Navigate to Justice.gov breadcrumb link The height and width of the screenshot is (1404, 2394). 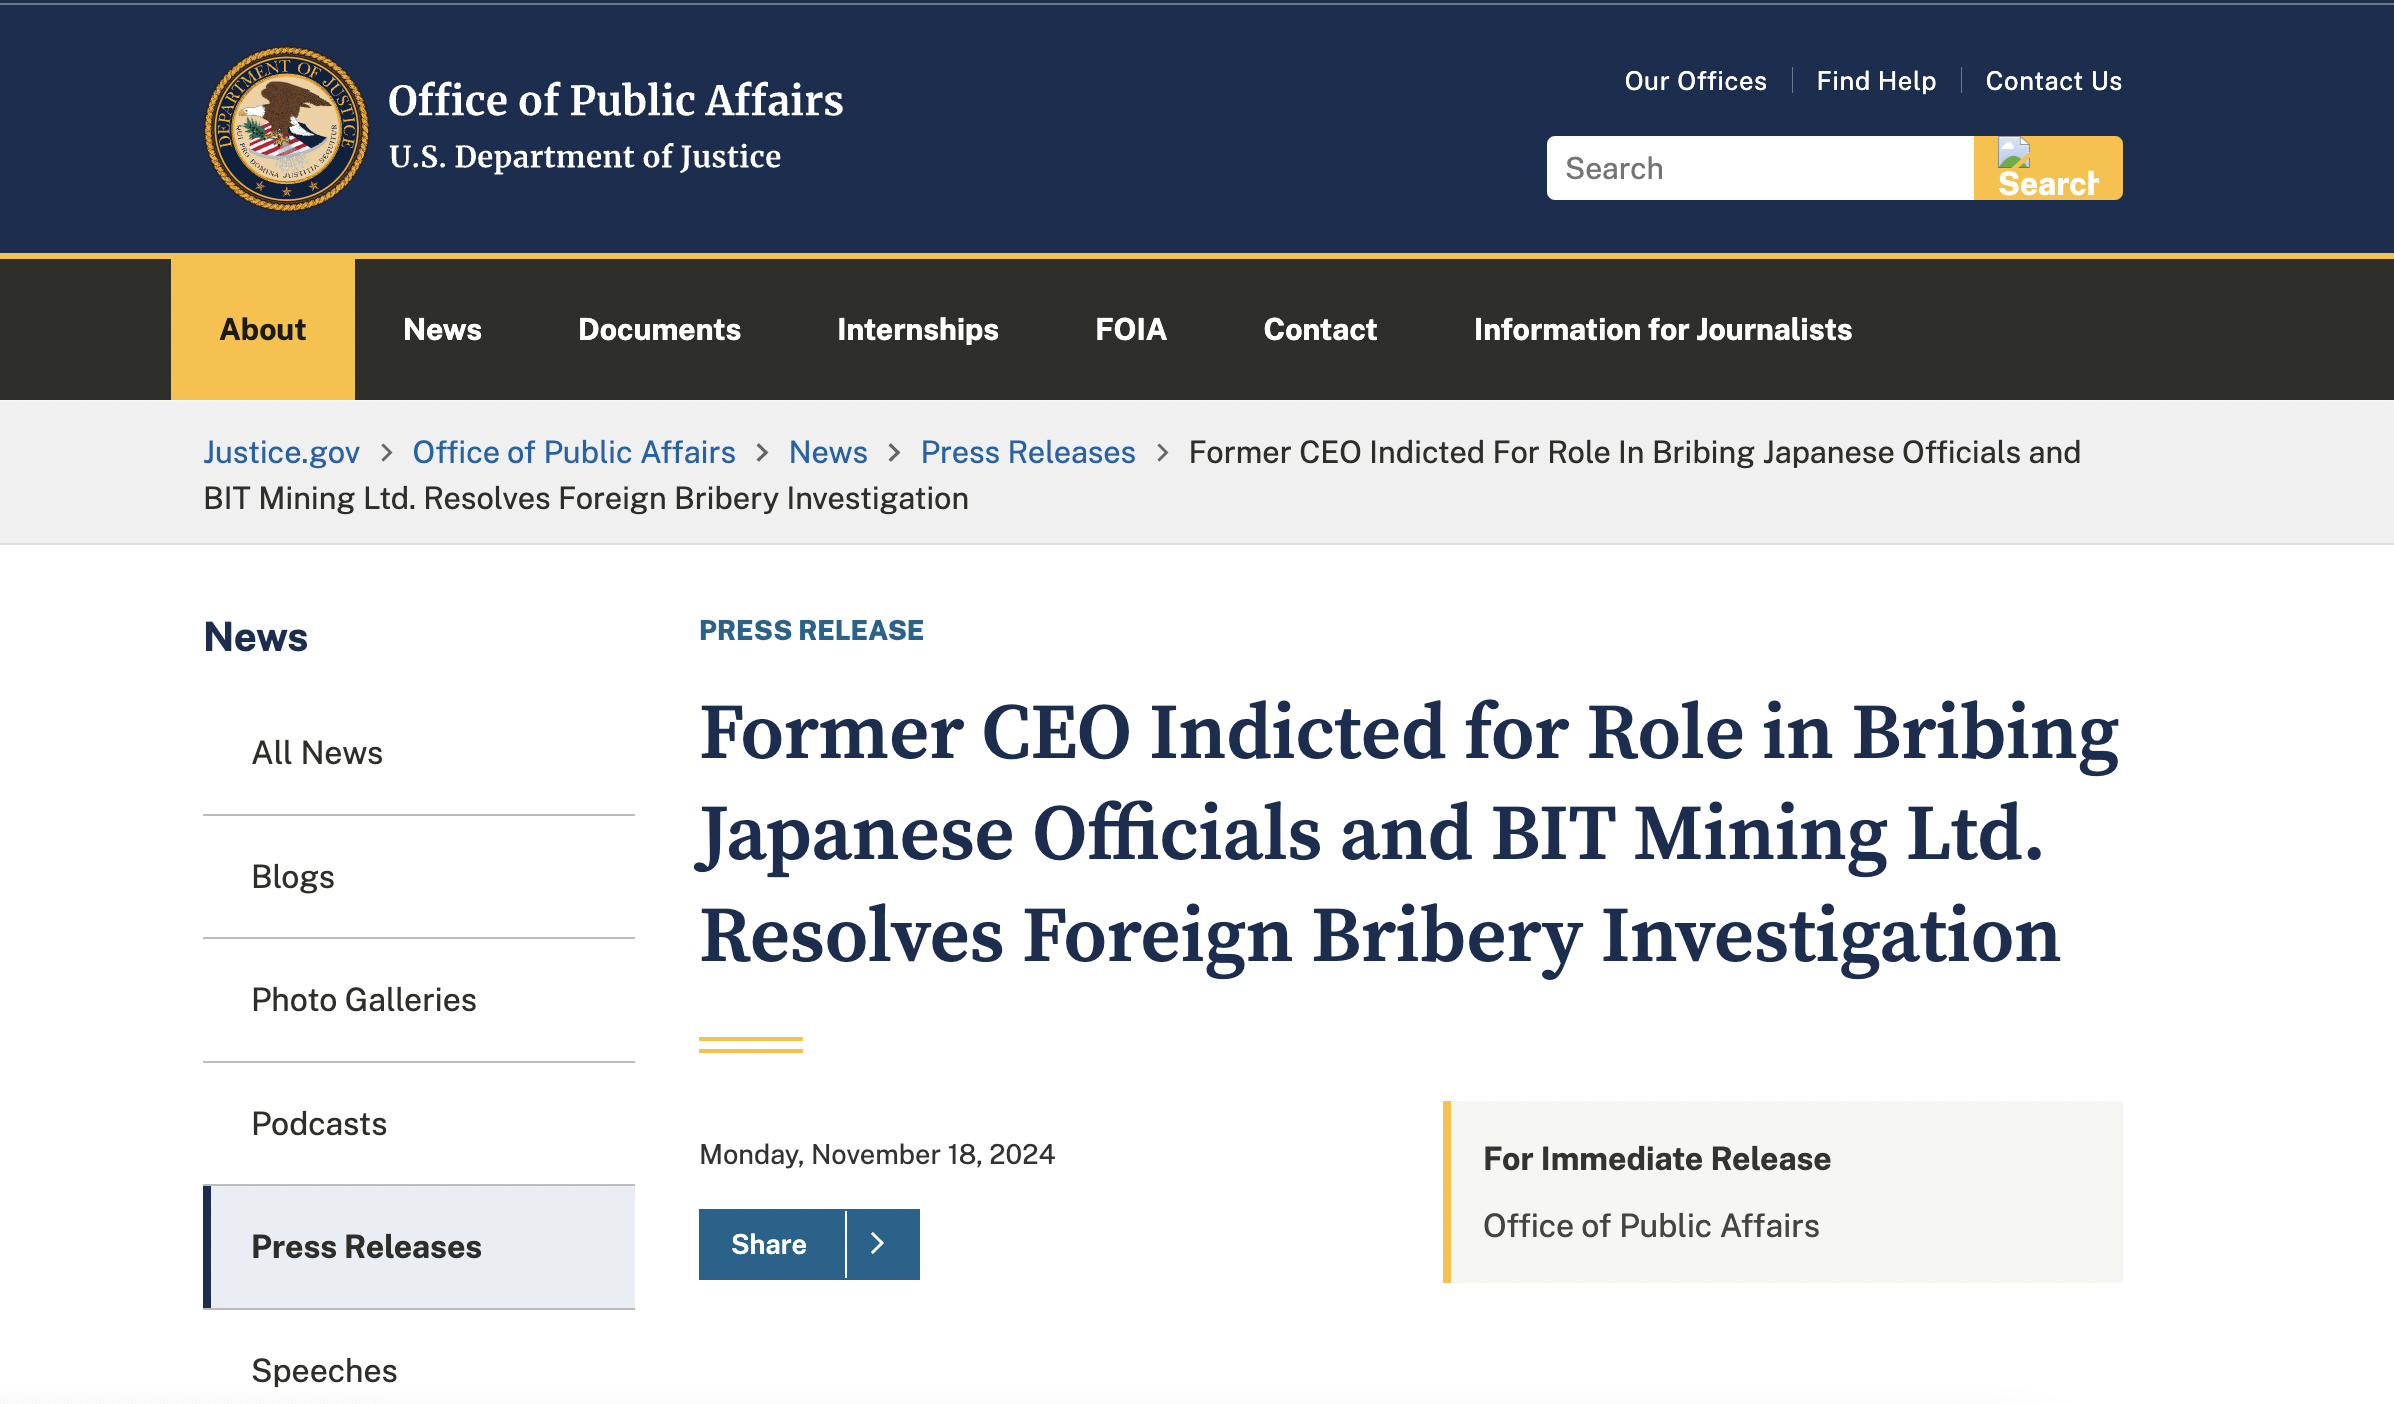coord(281,452)
